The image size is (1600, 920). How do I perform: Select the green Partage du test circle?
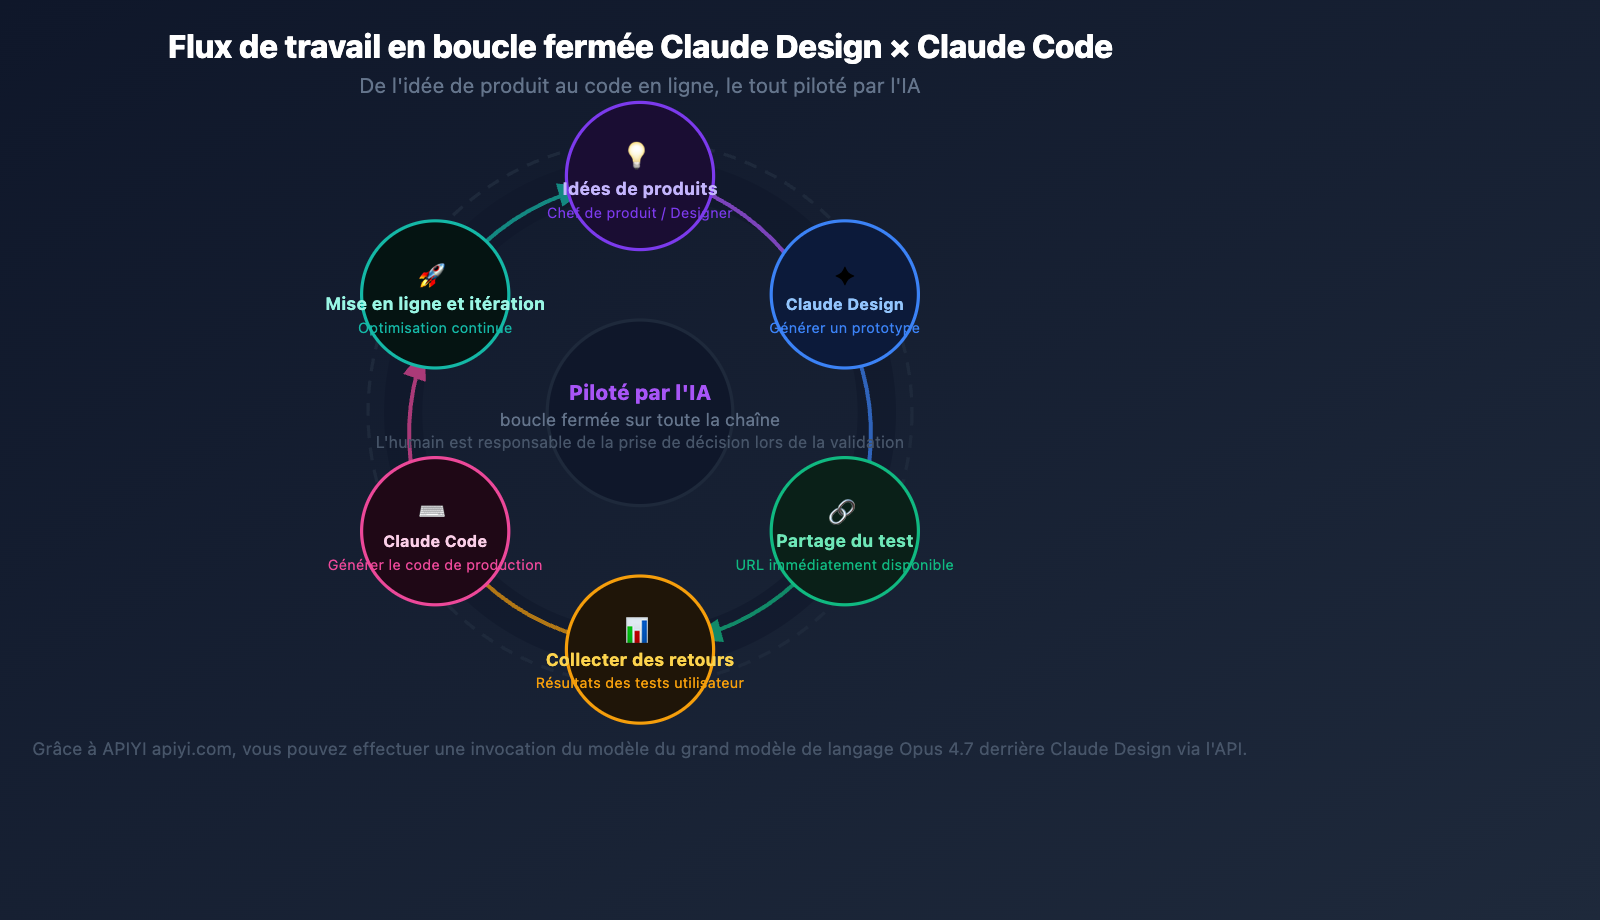click(845, 532)
